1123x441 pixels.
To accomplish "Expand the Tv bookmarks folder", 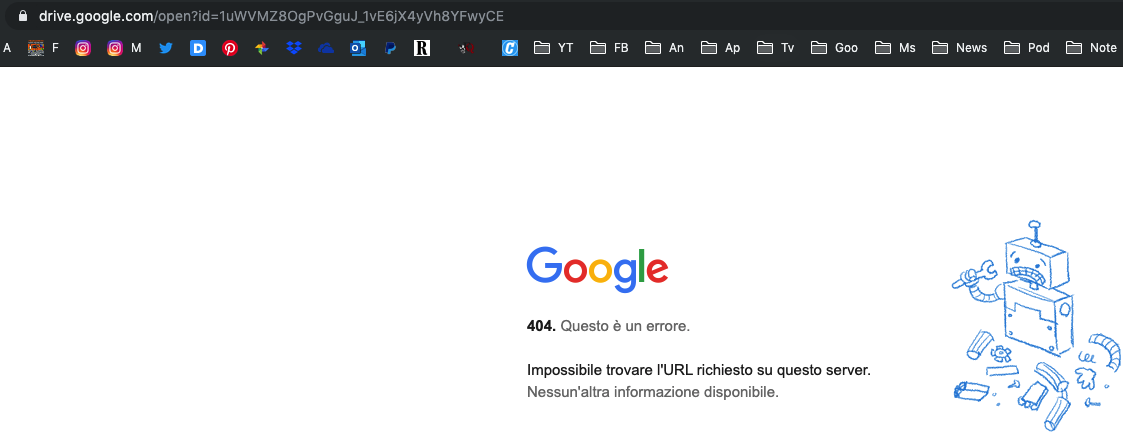I will pos(776,48).
